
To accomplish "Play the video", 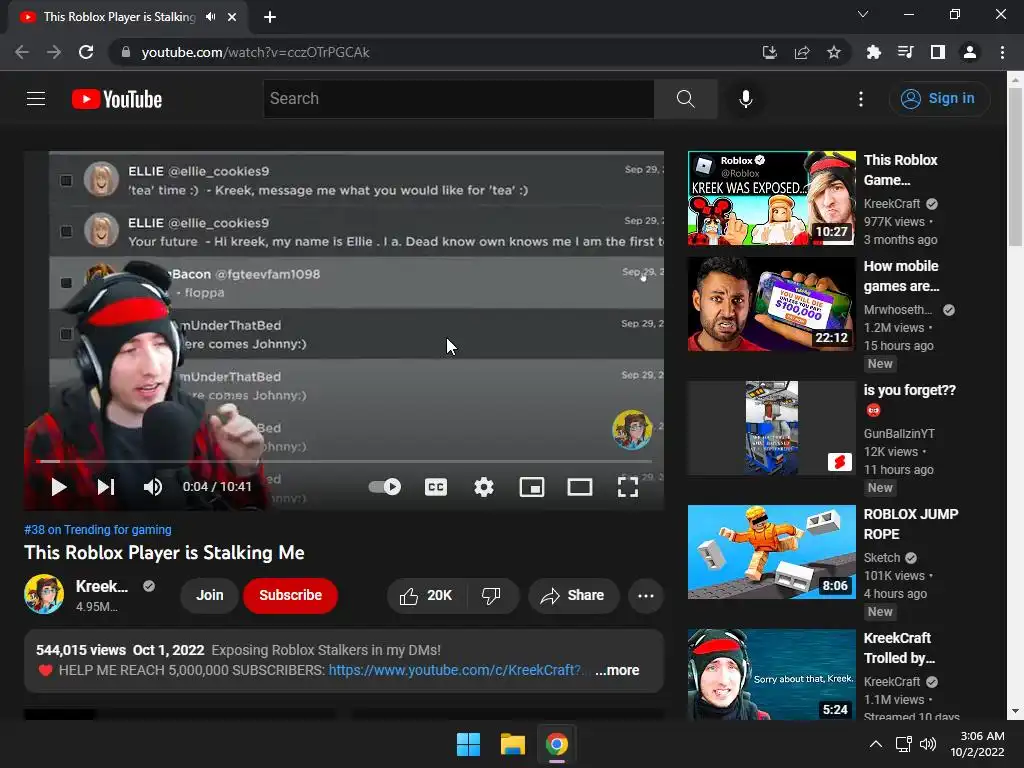I will (59, 487).
